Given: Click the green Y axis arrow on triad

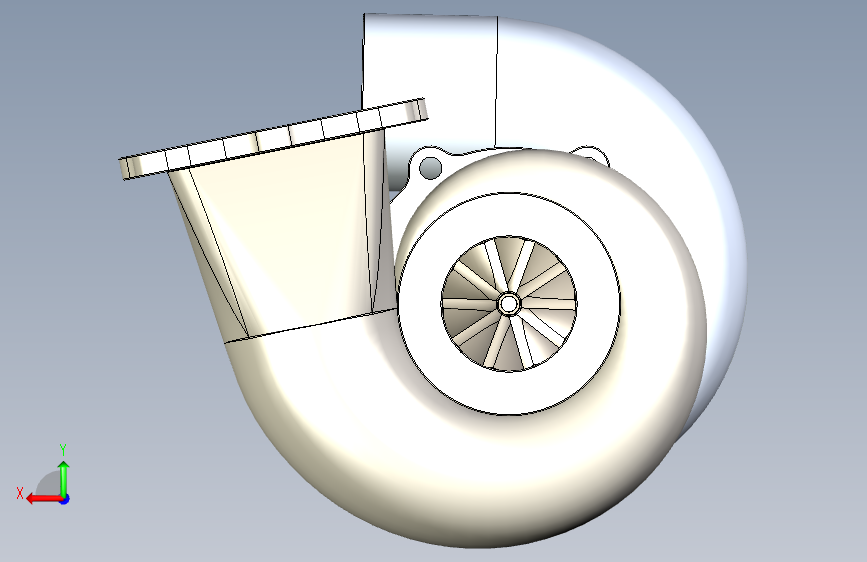Looking at the screenshot, I should pyautogui.click(x=64, y=479).
